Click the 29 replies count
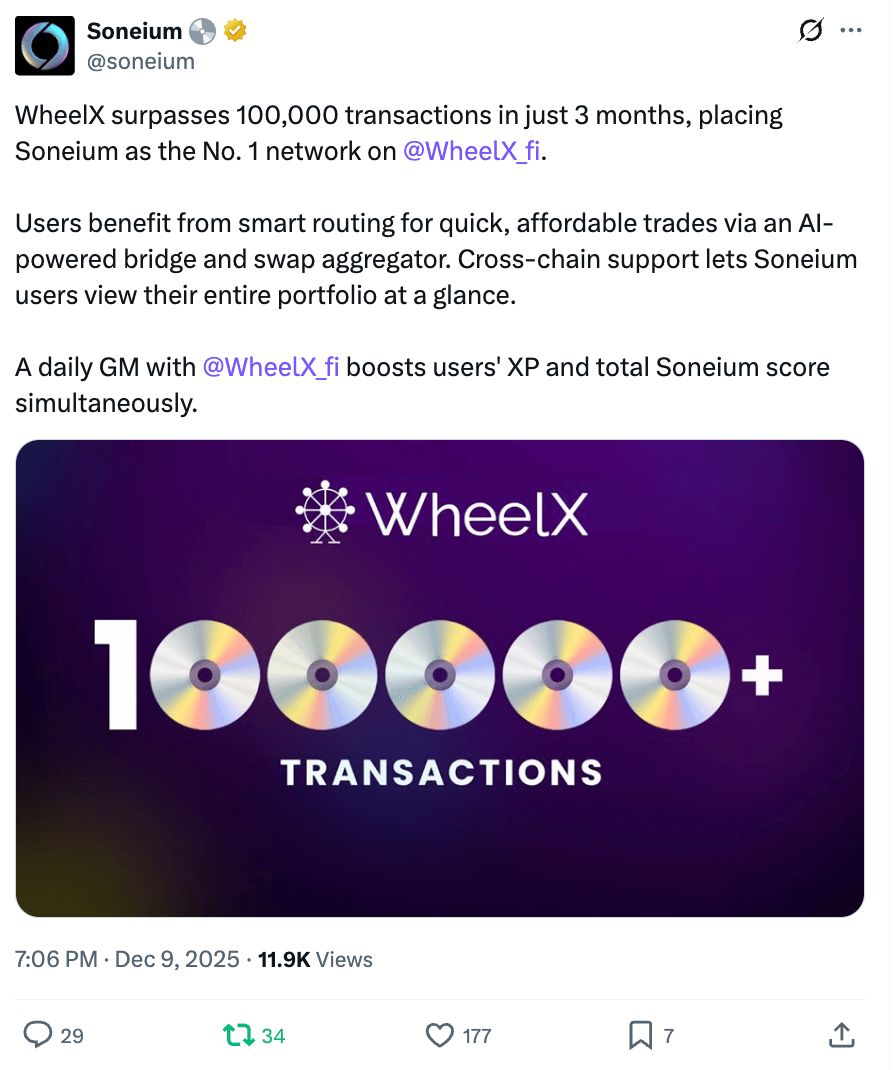This screenshot has height=1070, width=896. 72,1036
